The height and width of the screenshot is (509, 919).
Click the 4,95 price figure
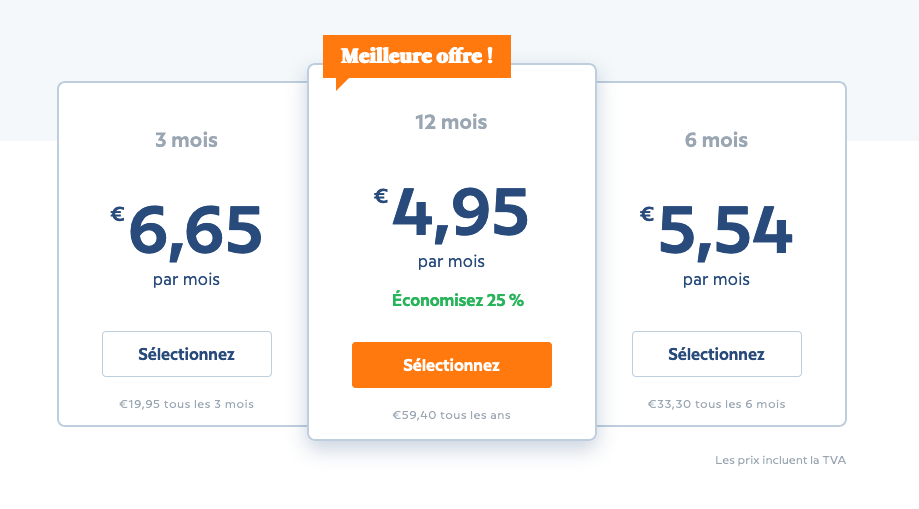click(x=460, y=213)
